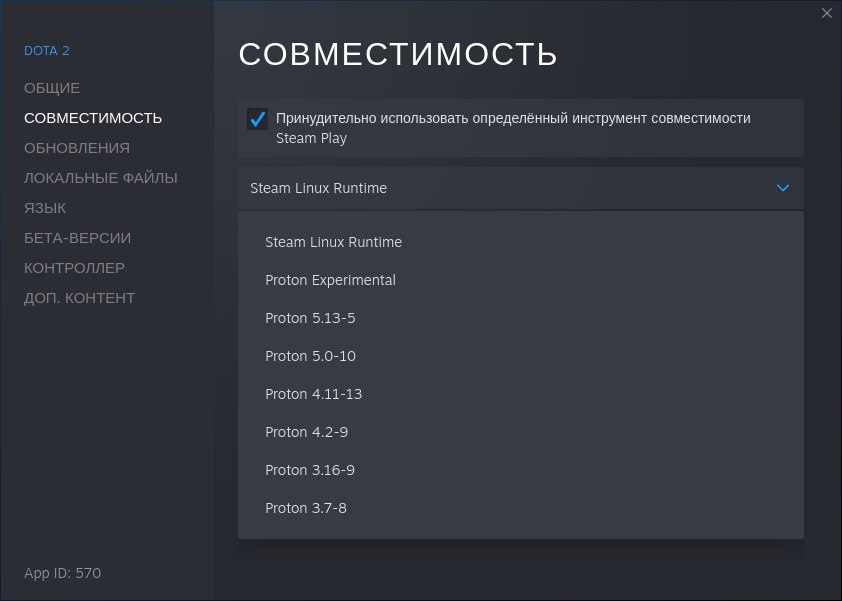Screen dimensions: 842x601
Task: Open the ОБЩИЕ settings section
Action: coord(52,88)
